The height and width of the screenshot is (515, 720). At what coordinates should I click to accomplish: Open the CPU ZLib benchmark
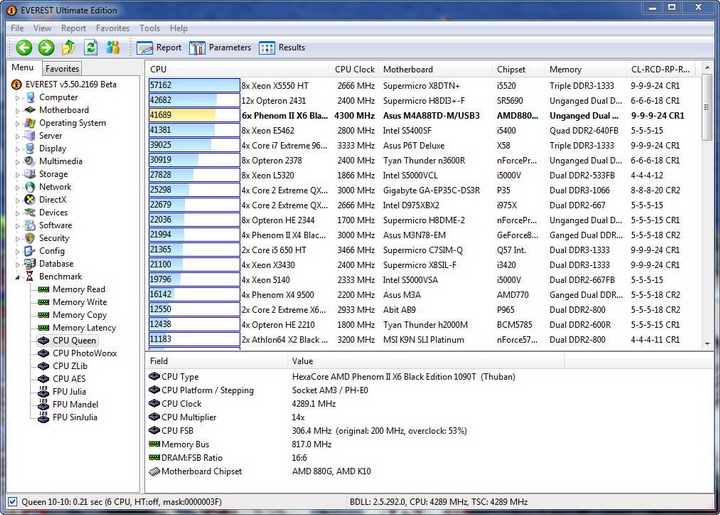tap(63, 366)
